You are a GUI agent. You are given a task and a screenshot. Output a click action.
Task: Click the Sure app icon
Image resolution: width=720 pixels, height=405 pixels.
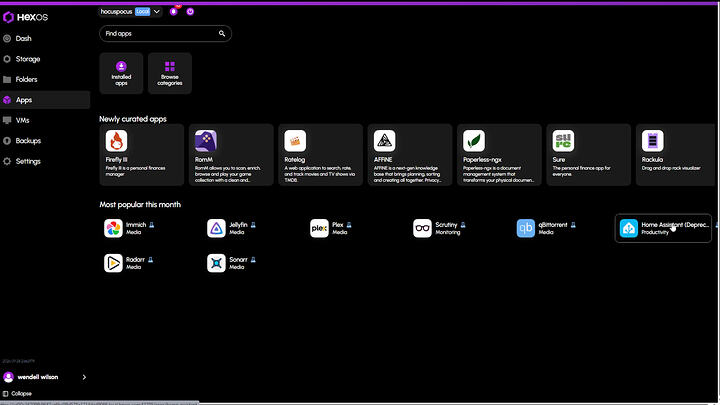point(563,141)
